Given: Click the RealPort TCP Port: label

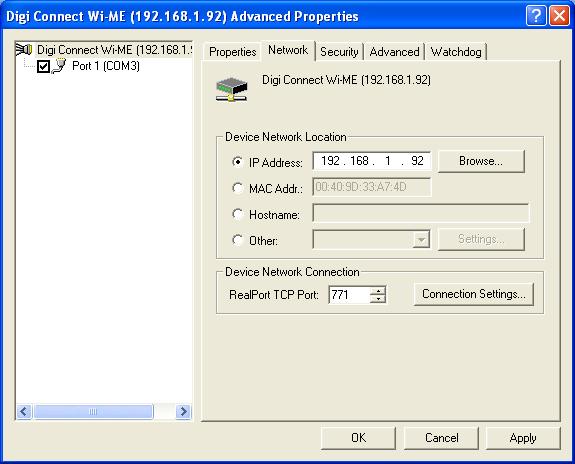Looking at the screenshot, I should [274, 295].
